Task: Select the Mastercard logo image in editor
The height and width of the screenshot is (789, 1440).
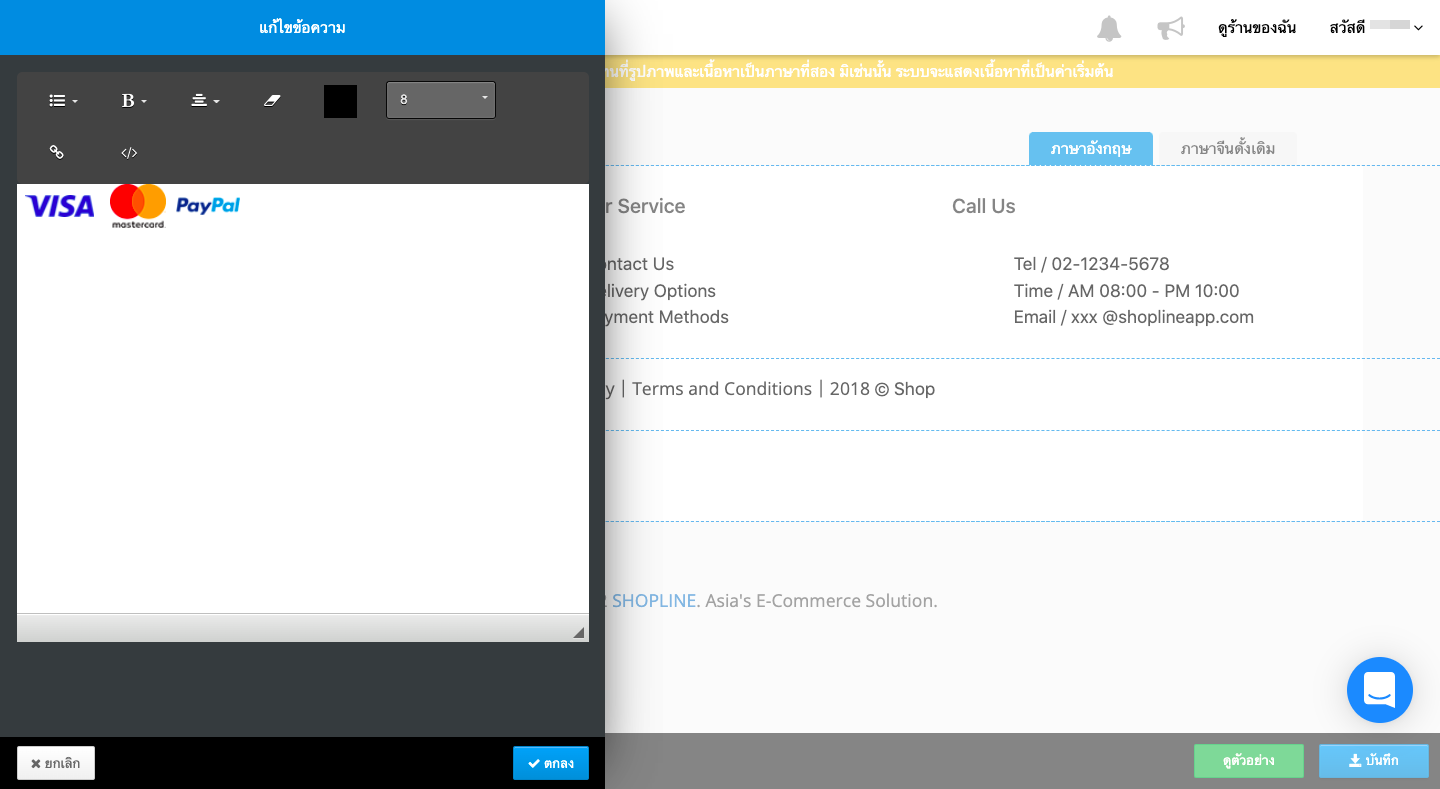Action: [x=138, y=206]
